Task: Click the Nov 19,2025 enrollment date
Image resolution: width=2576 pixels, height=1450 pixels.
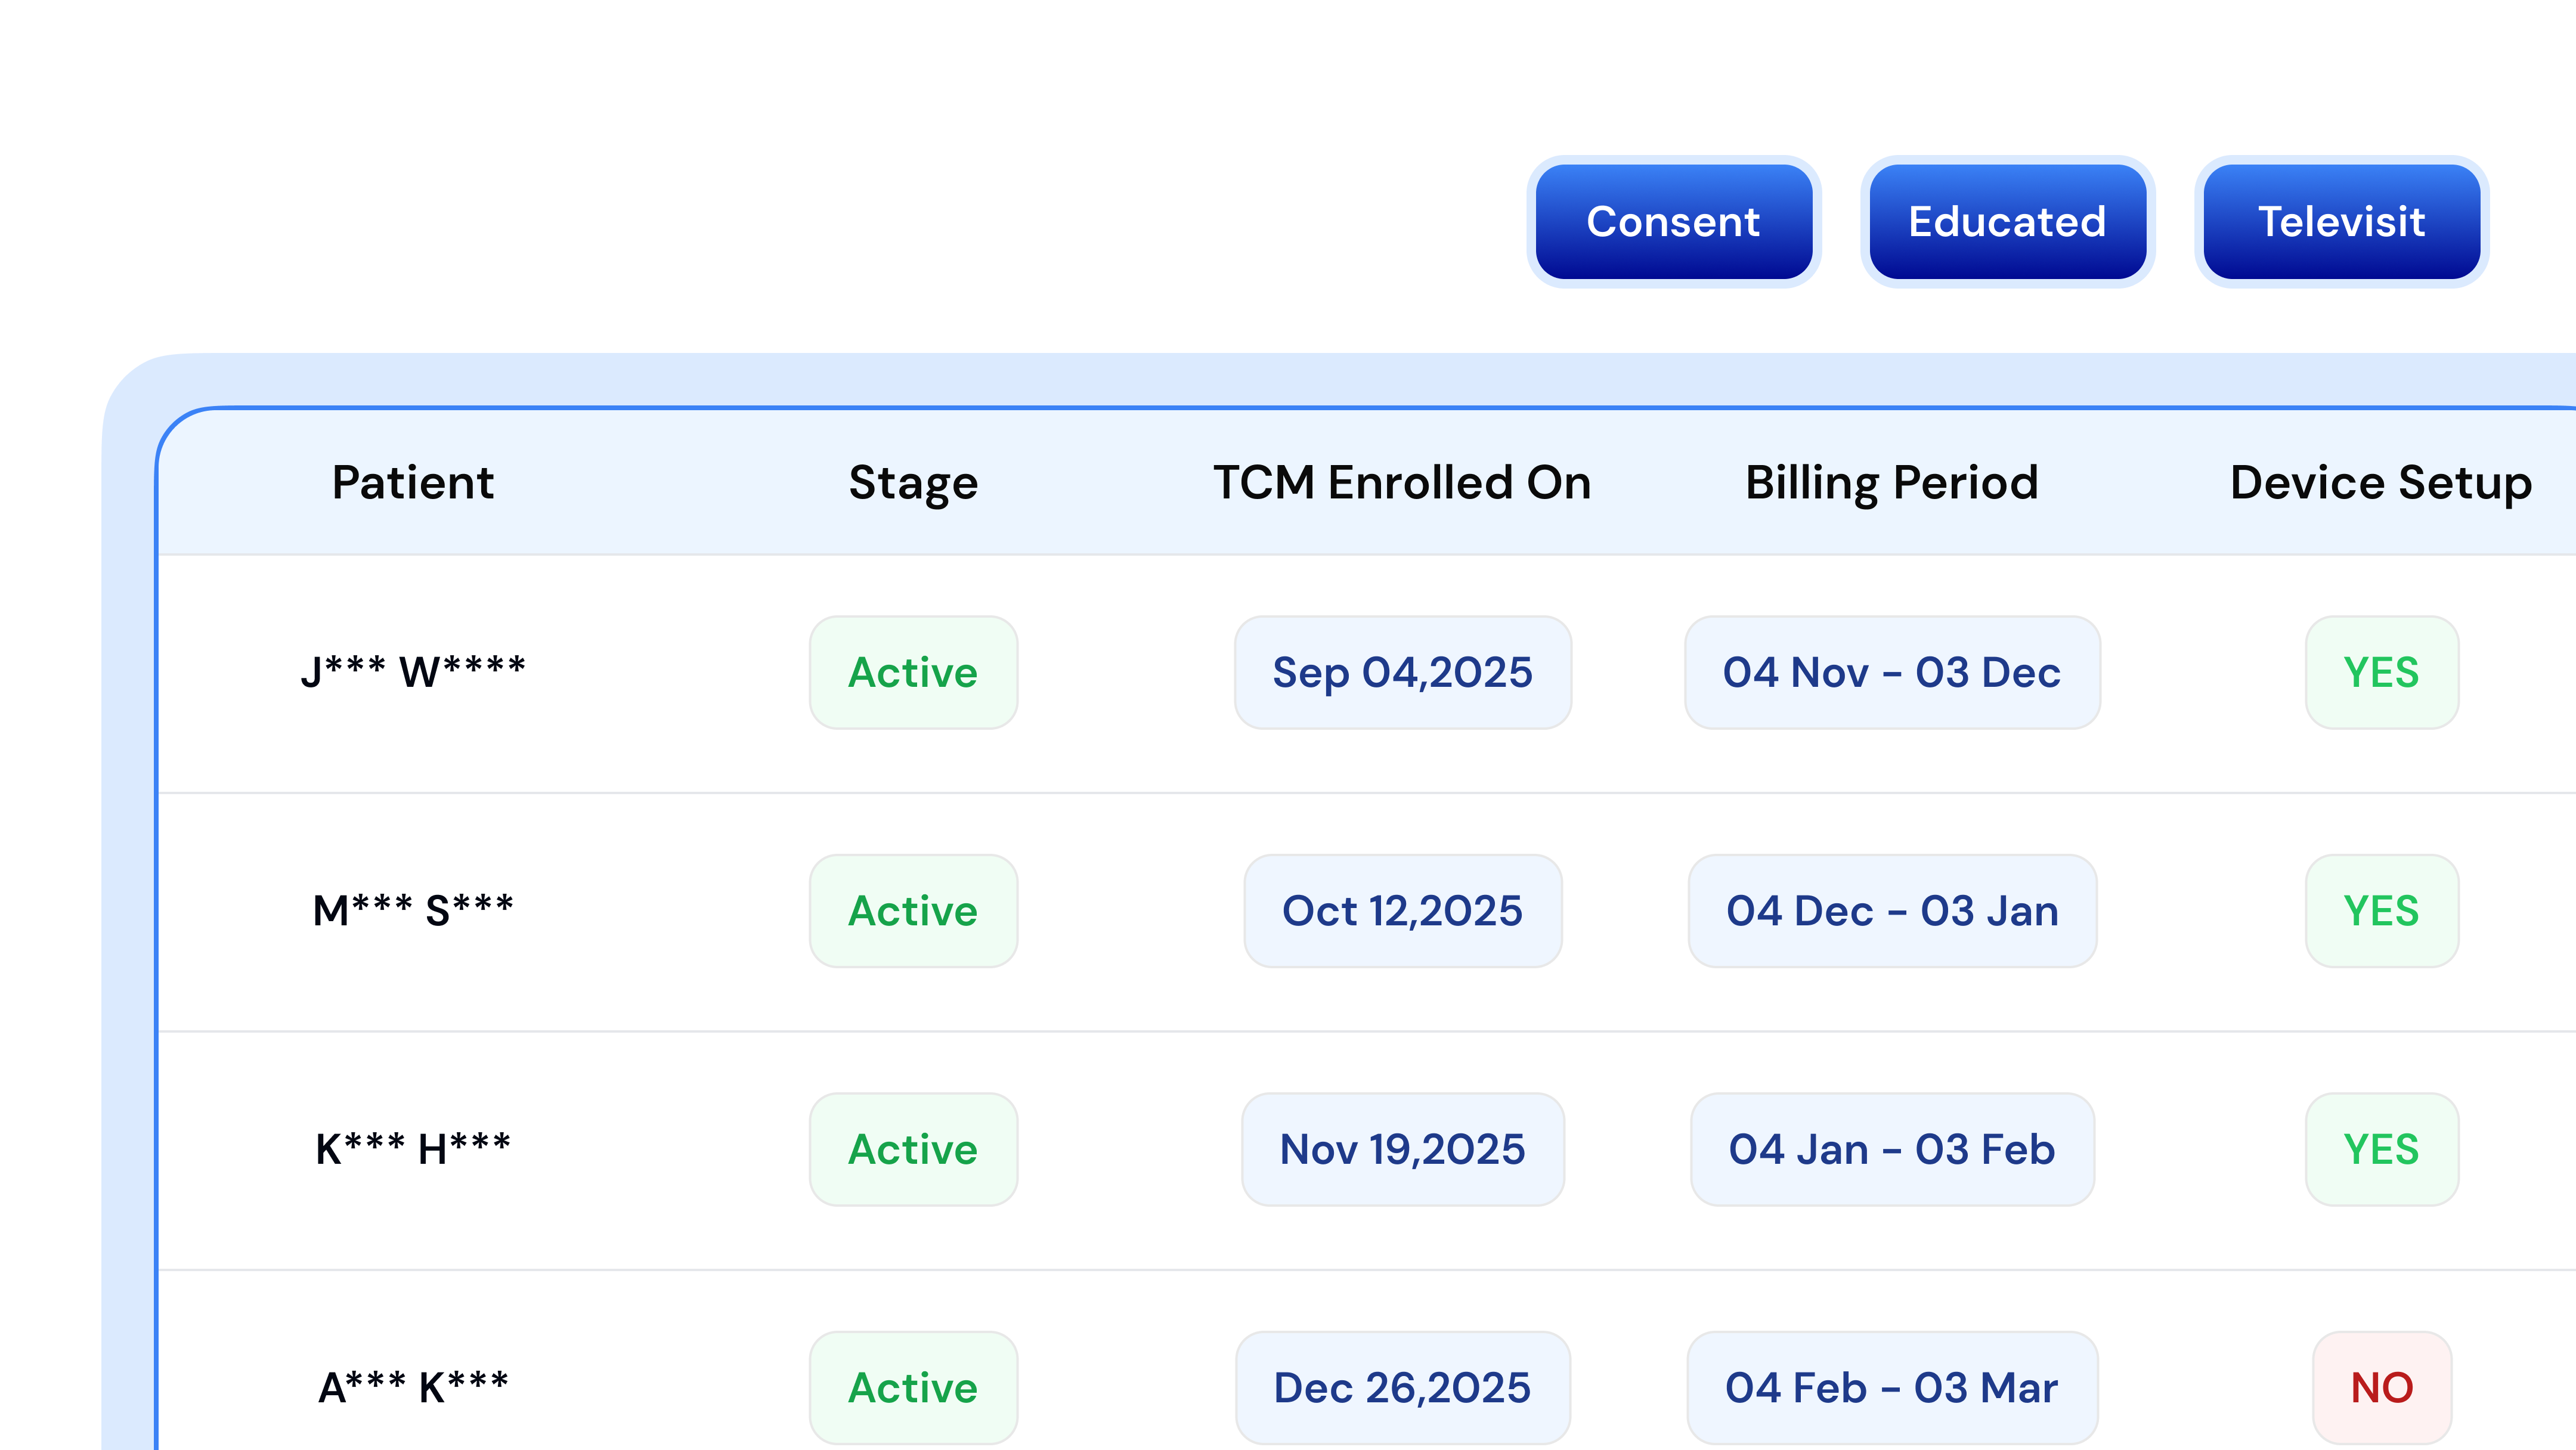Action: 1402,1149
